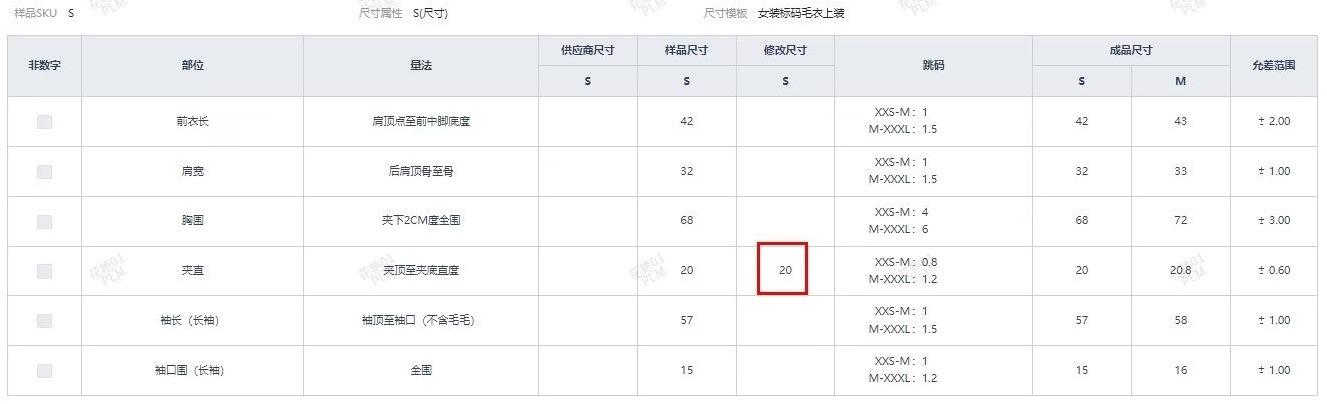Click the 供应商尺寸 cell for 肩宽

(587, 172)
